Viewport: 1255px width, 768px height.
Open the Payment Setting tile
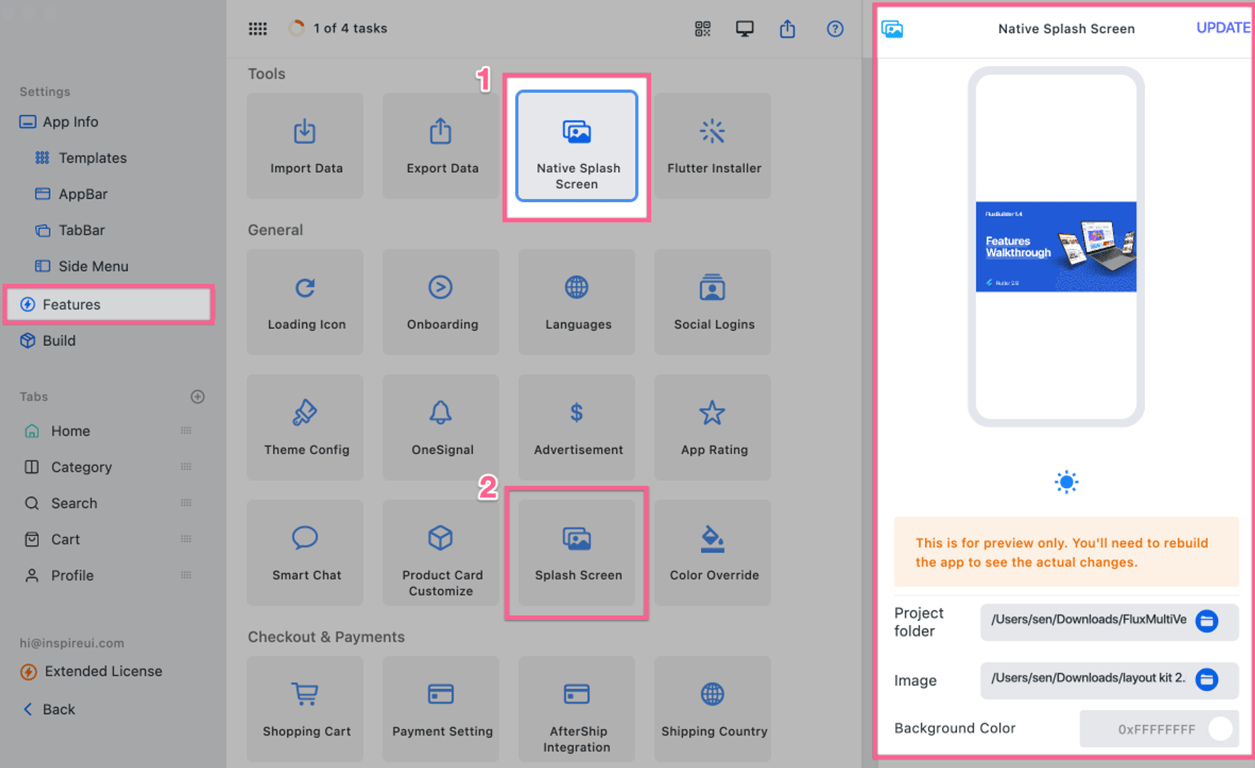[x=441, y=709]
